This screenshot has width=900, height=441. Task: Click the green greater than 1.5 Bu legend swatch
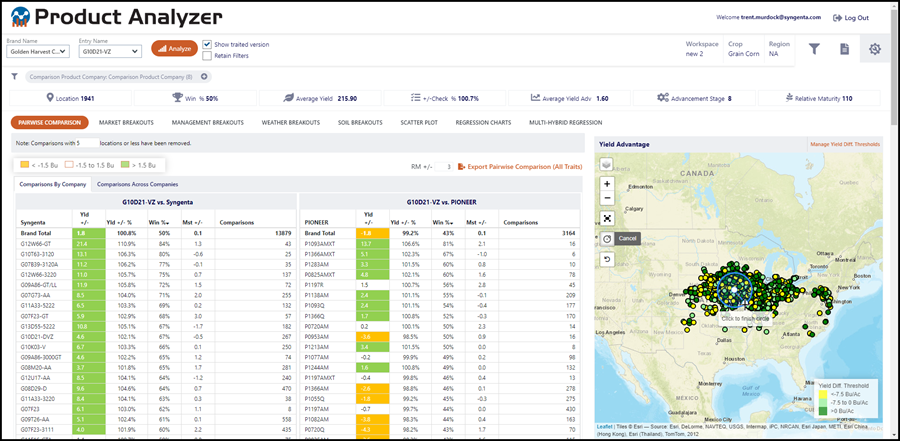[125, 165]
